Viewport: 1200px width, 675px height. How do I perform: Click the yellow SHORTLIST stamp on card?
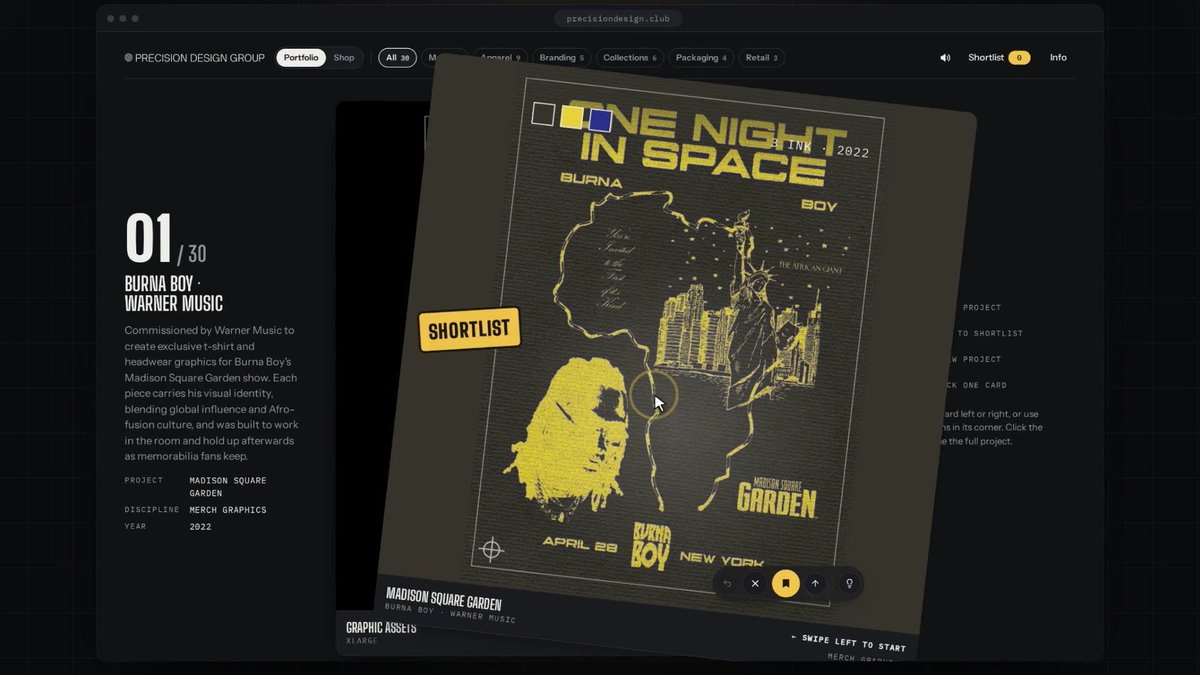coord(470,329)
